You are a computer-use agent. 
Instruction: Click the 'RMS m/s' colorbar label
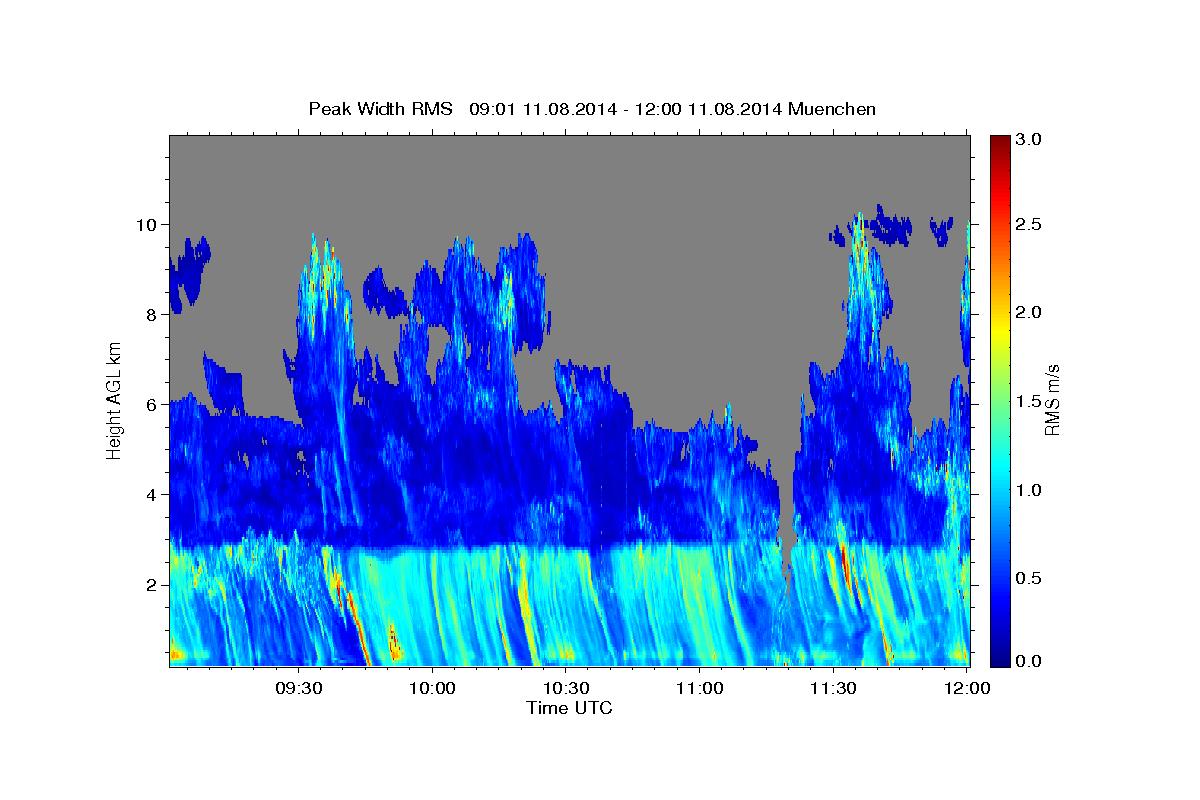tap(1051, 400)
